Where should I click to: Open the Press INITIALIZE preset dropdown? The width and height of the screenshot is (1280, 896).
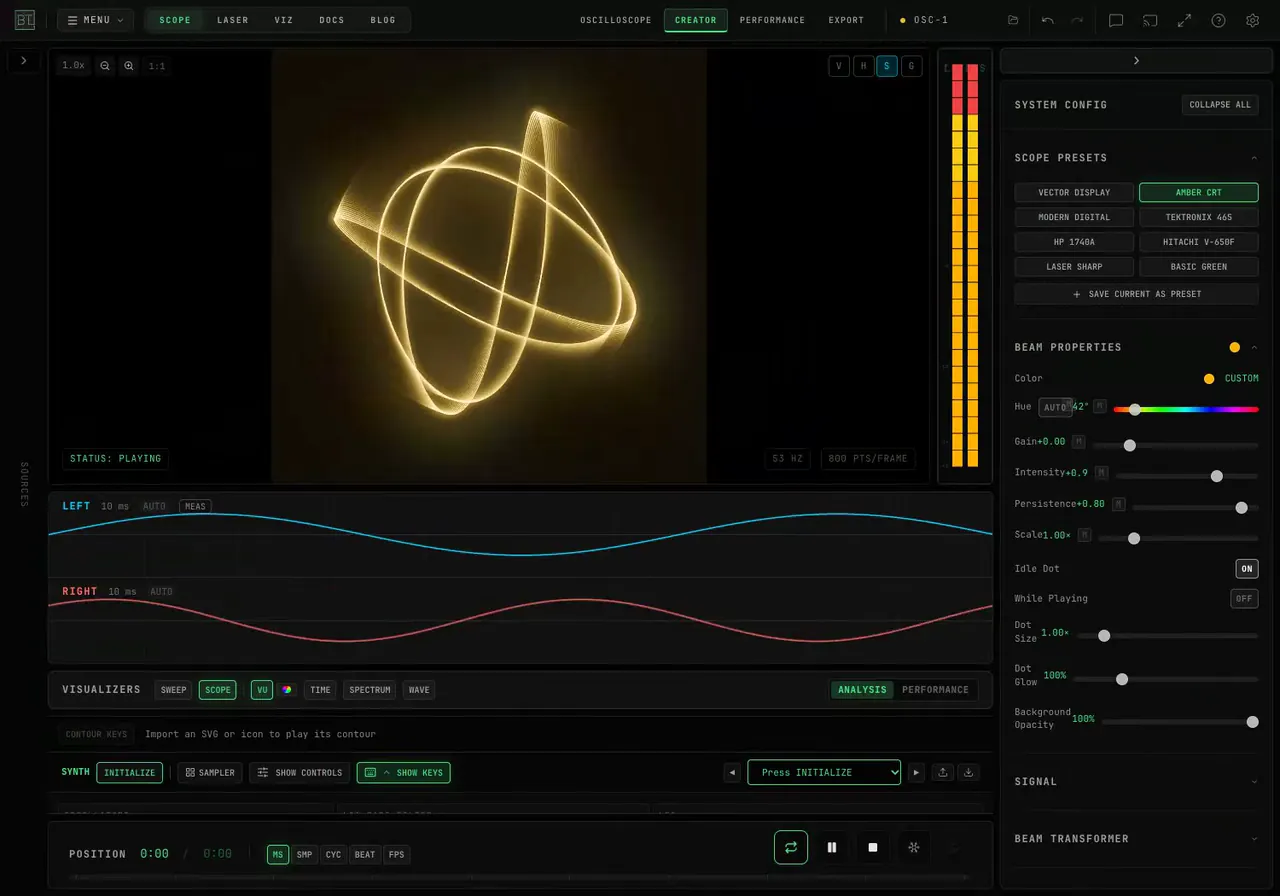pos(824,772)
